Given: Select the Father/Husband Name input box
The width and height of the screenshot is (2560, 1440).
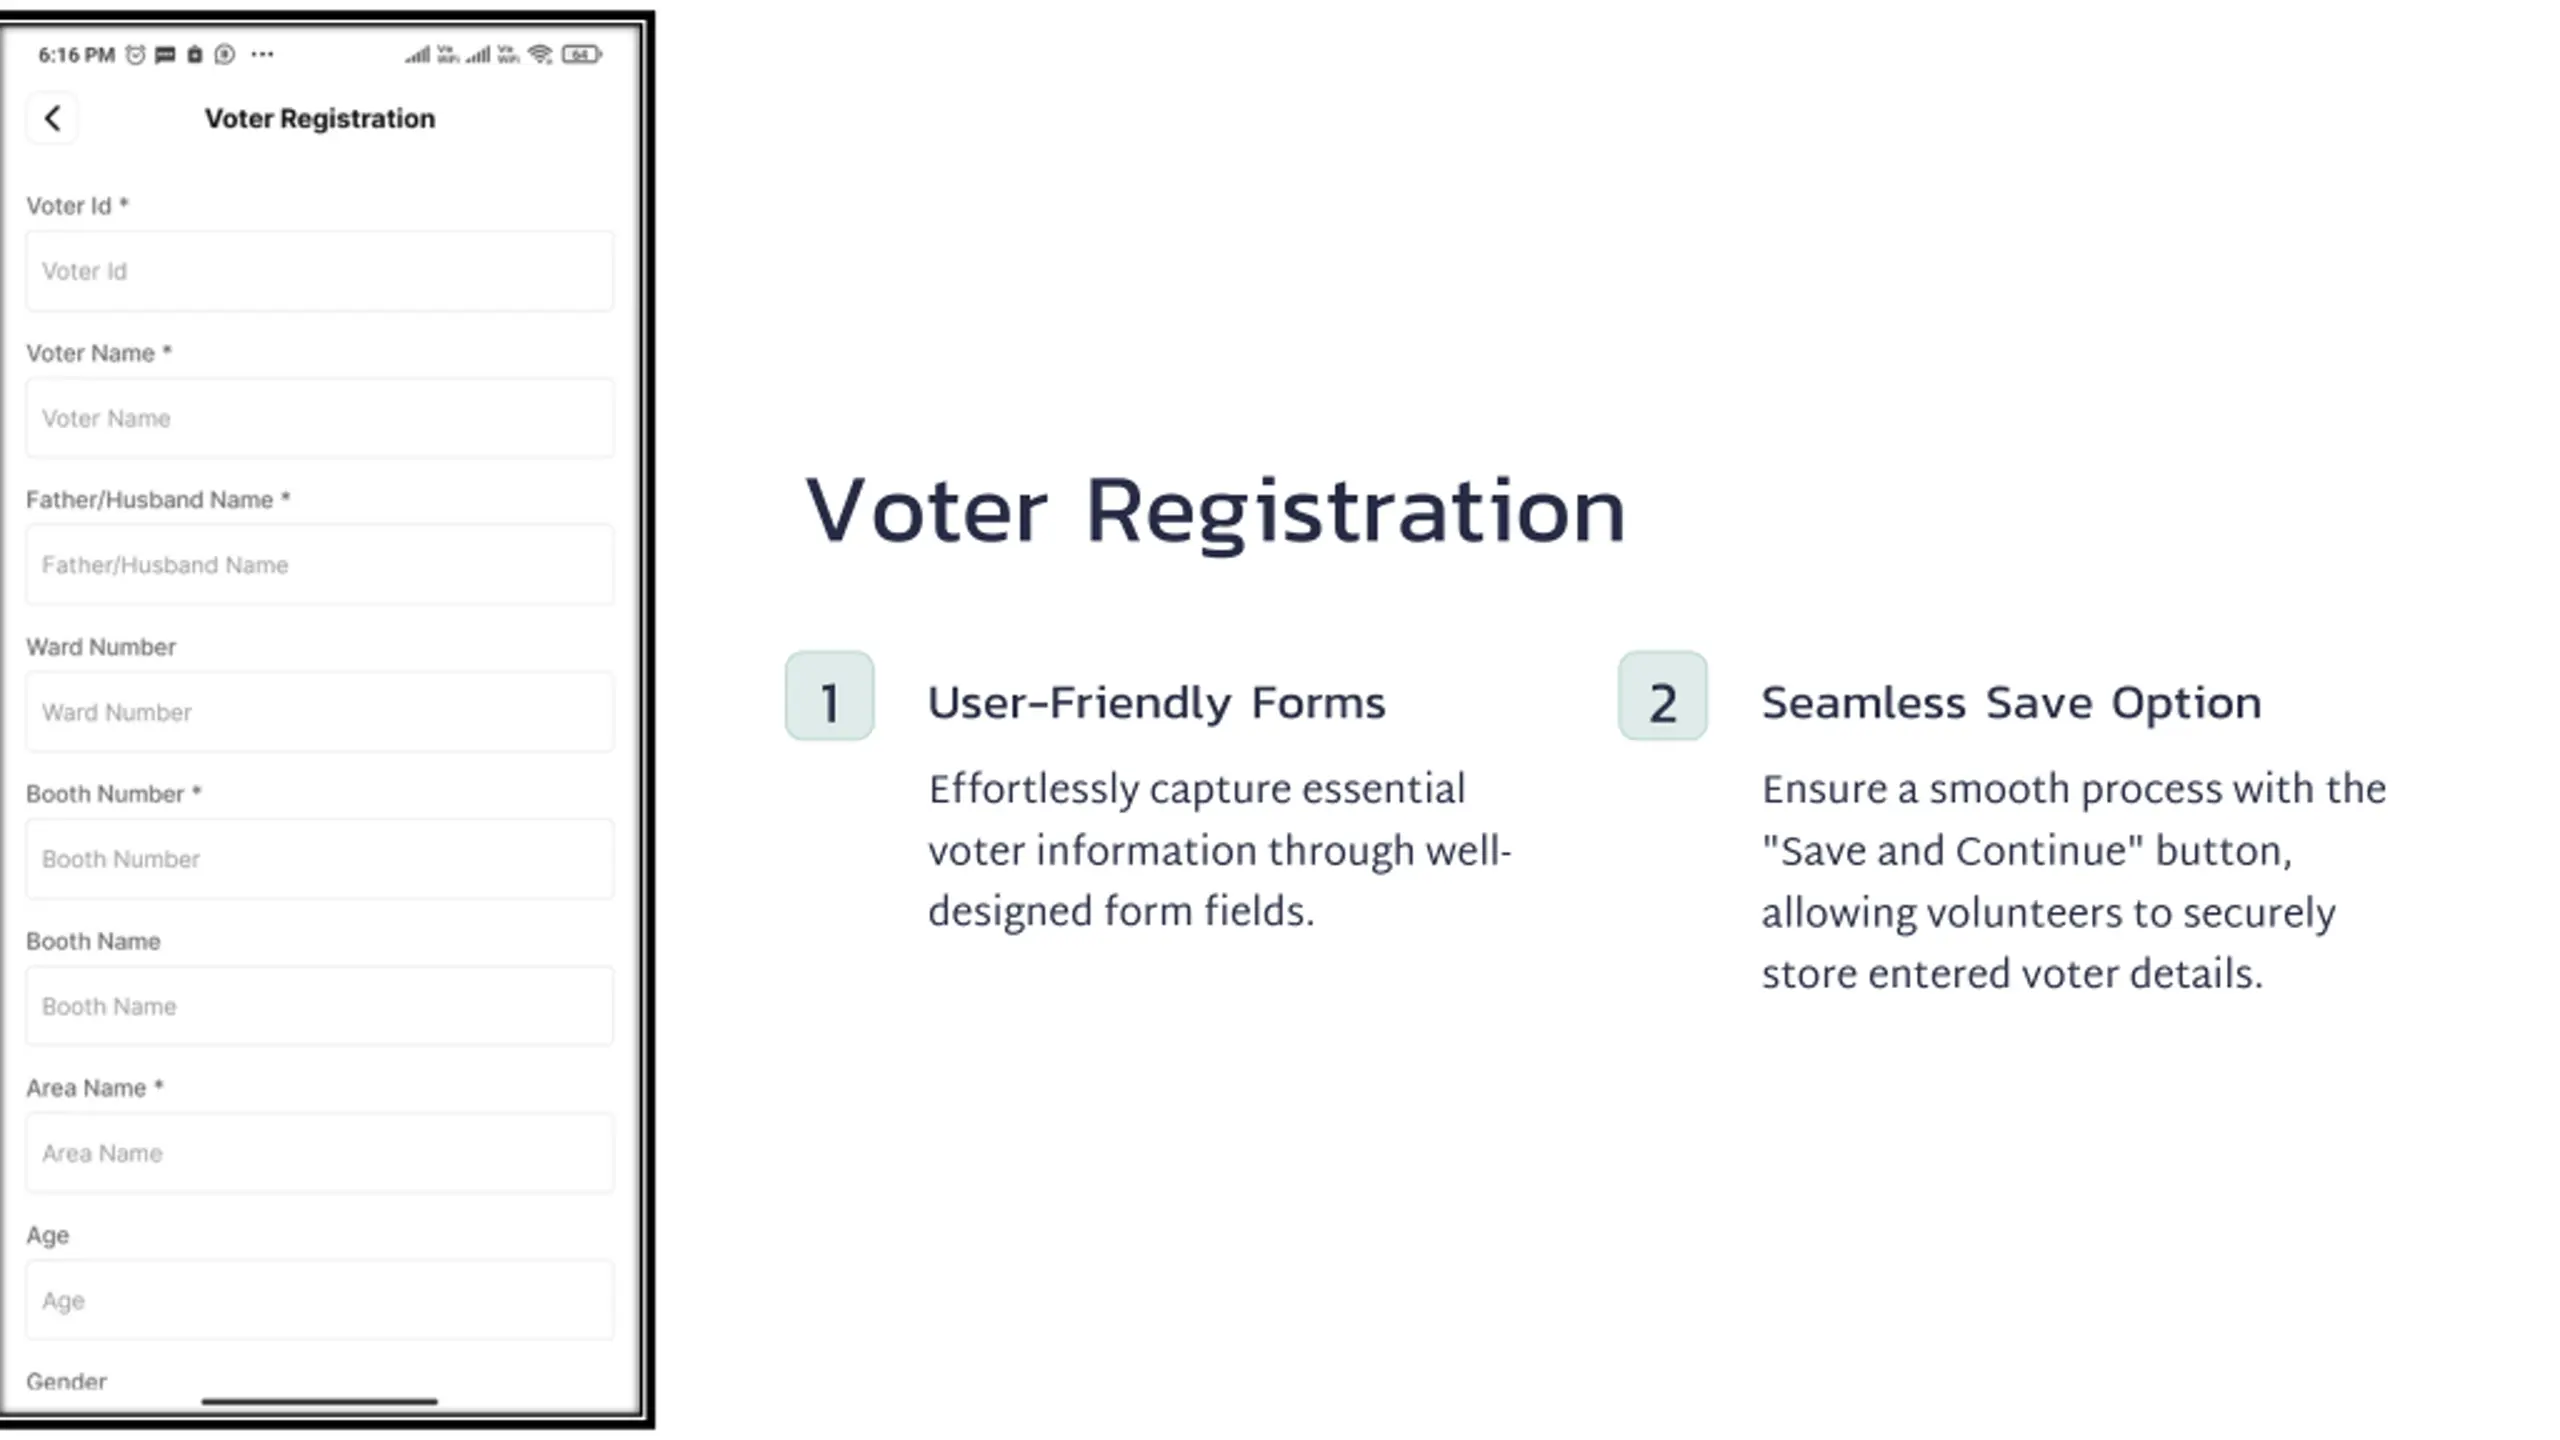Looking at the screenshot, I should [319, 565].
